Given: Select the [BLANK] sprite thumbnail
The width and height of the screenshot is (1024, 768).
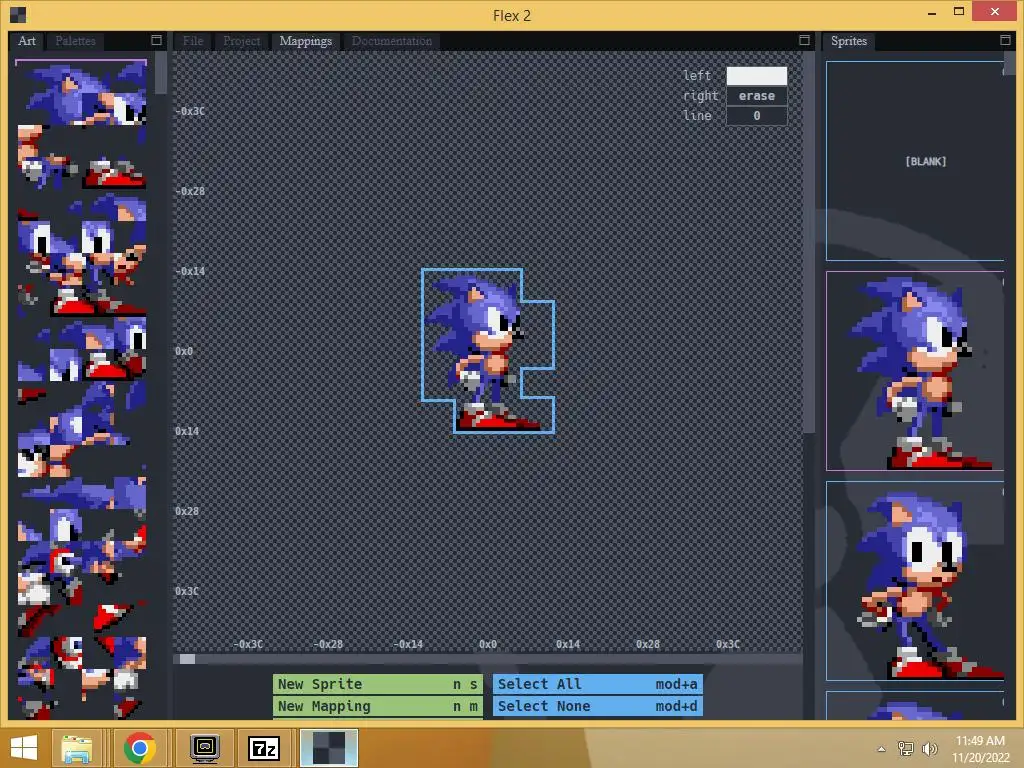Looking at the screenshot, I should [915, 161].
